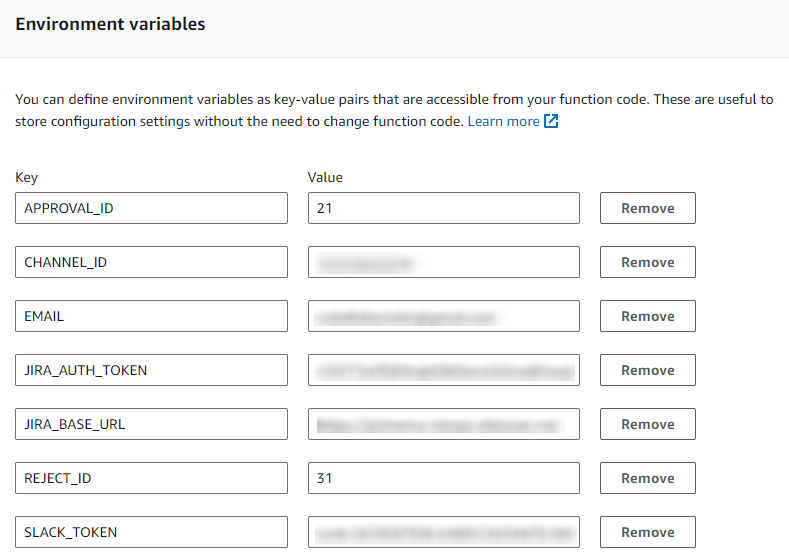Click the REJECT_ID key field

coord(151,478)
